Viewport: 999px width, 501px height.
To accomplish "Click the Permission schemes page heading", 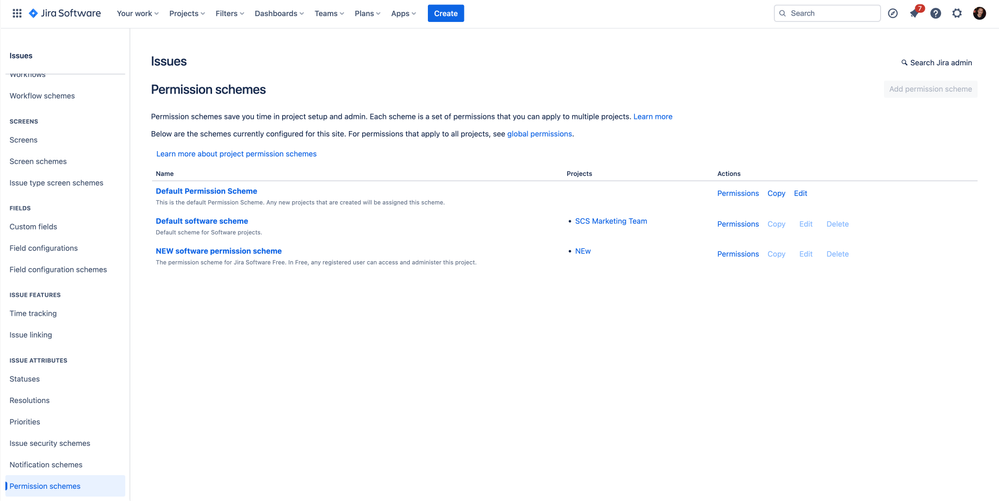I will (208, 89).
